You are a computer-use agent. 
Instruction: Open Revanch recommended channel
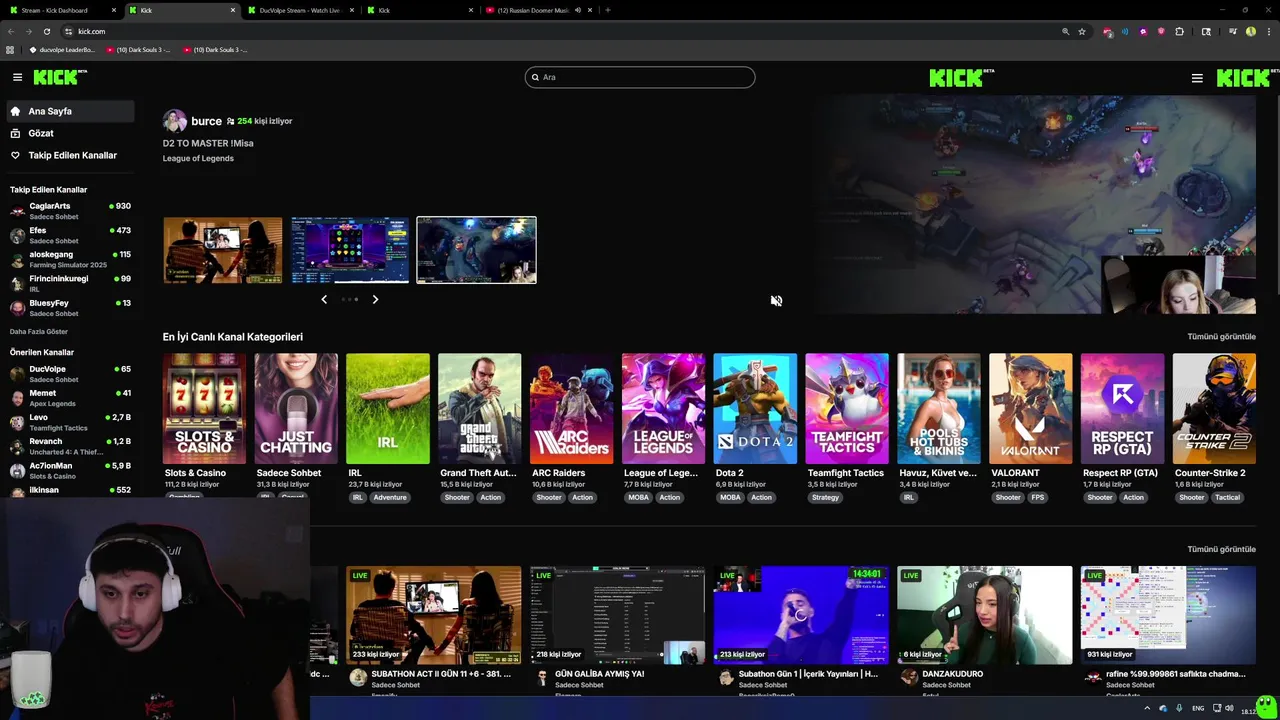coord(70,446)
